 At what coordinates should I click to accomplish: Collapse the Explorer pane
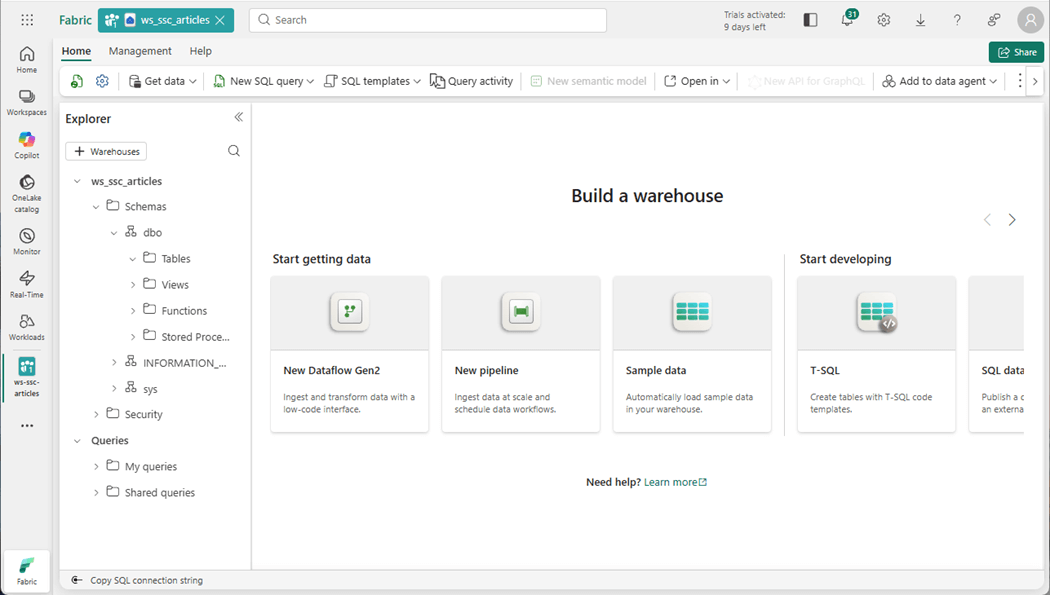[238, 117]
